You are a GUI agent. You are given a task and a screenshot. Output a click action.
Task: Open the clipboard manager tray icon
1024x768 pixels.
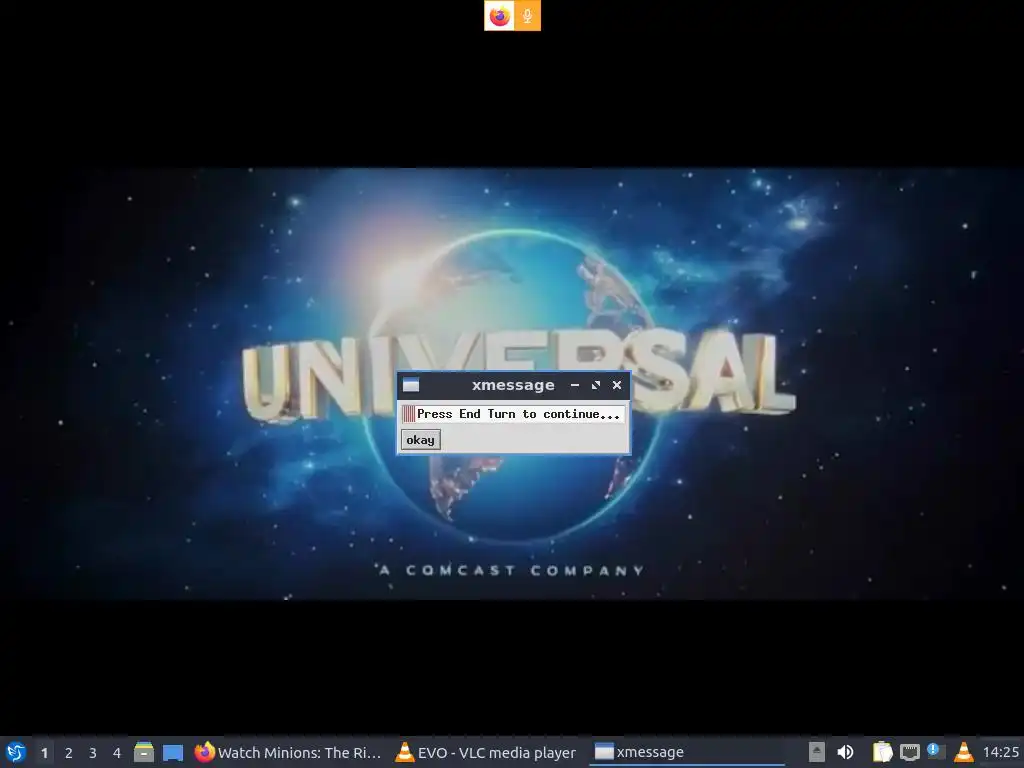tap(882, 752)
